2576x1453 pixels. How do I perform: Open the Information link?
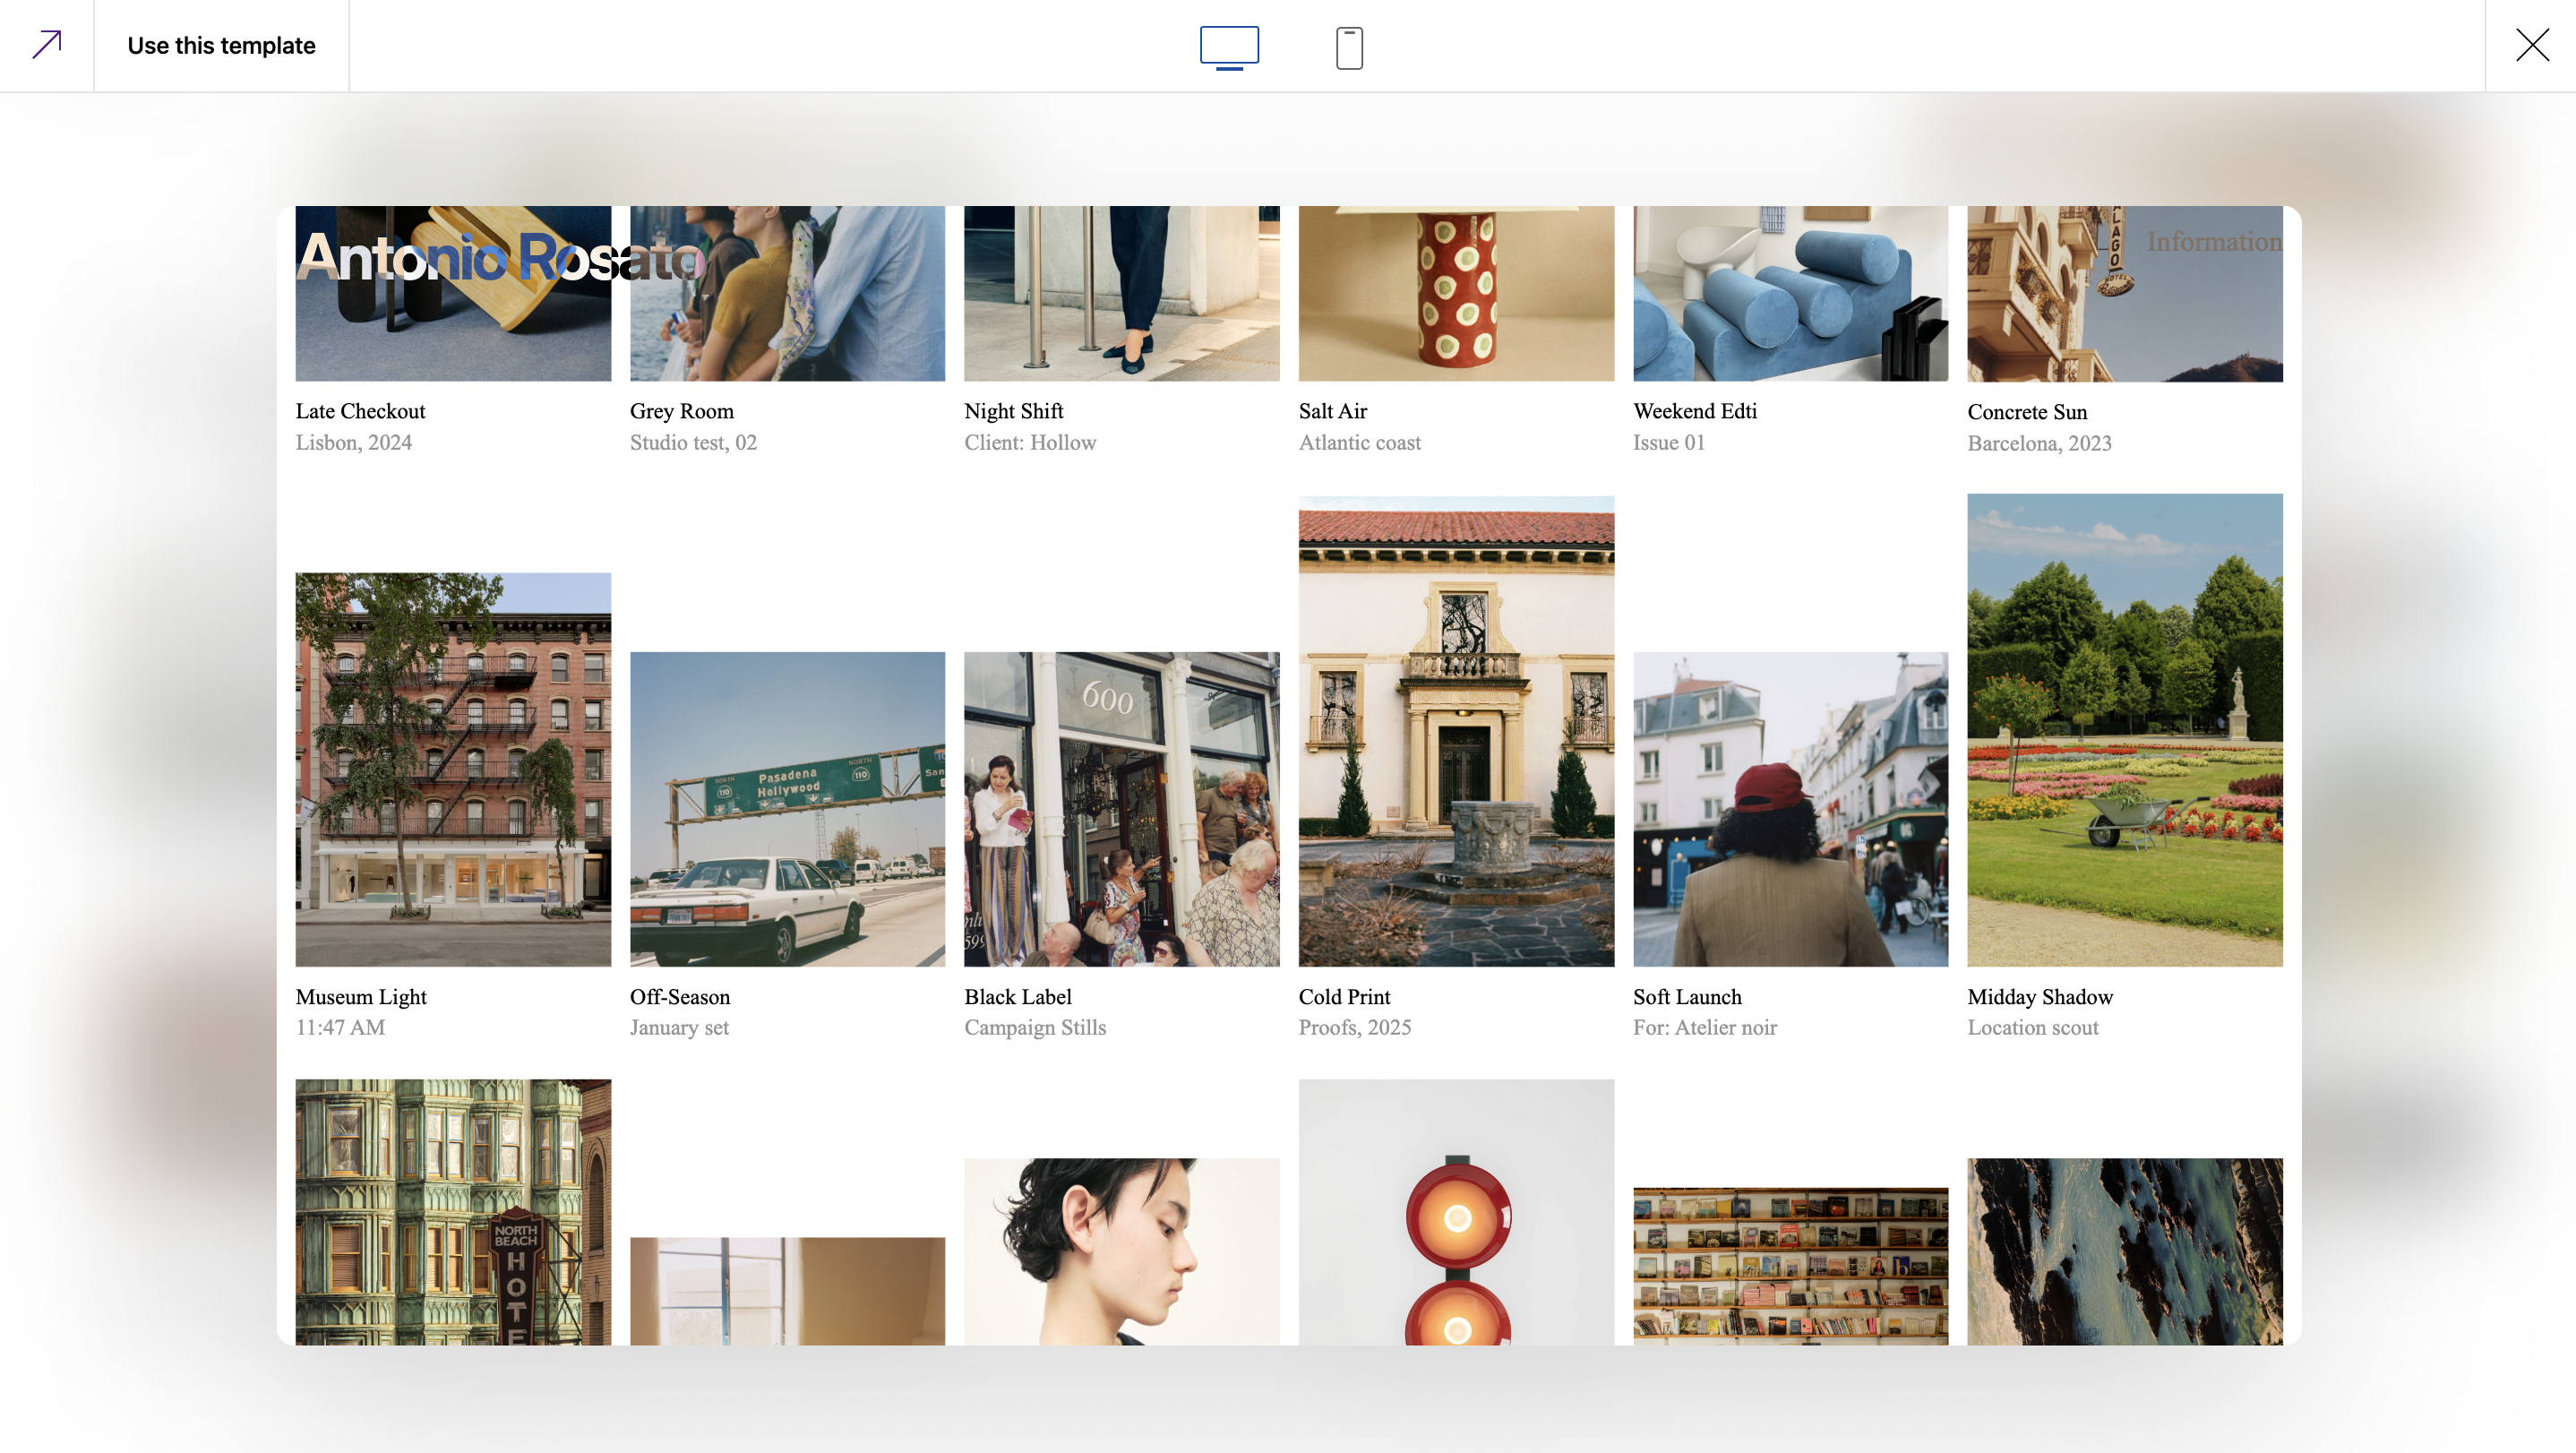2214,242
